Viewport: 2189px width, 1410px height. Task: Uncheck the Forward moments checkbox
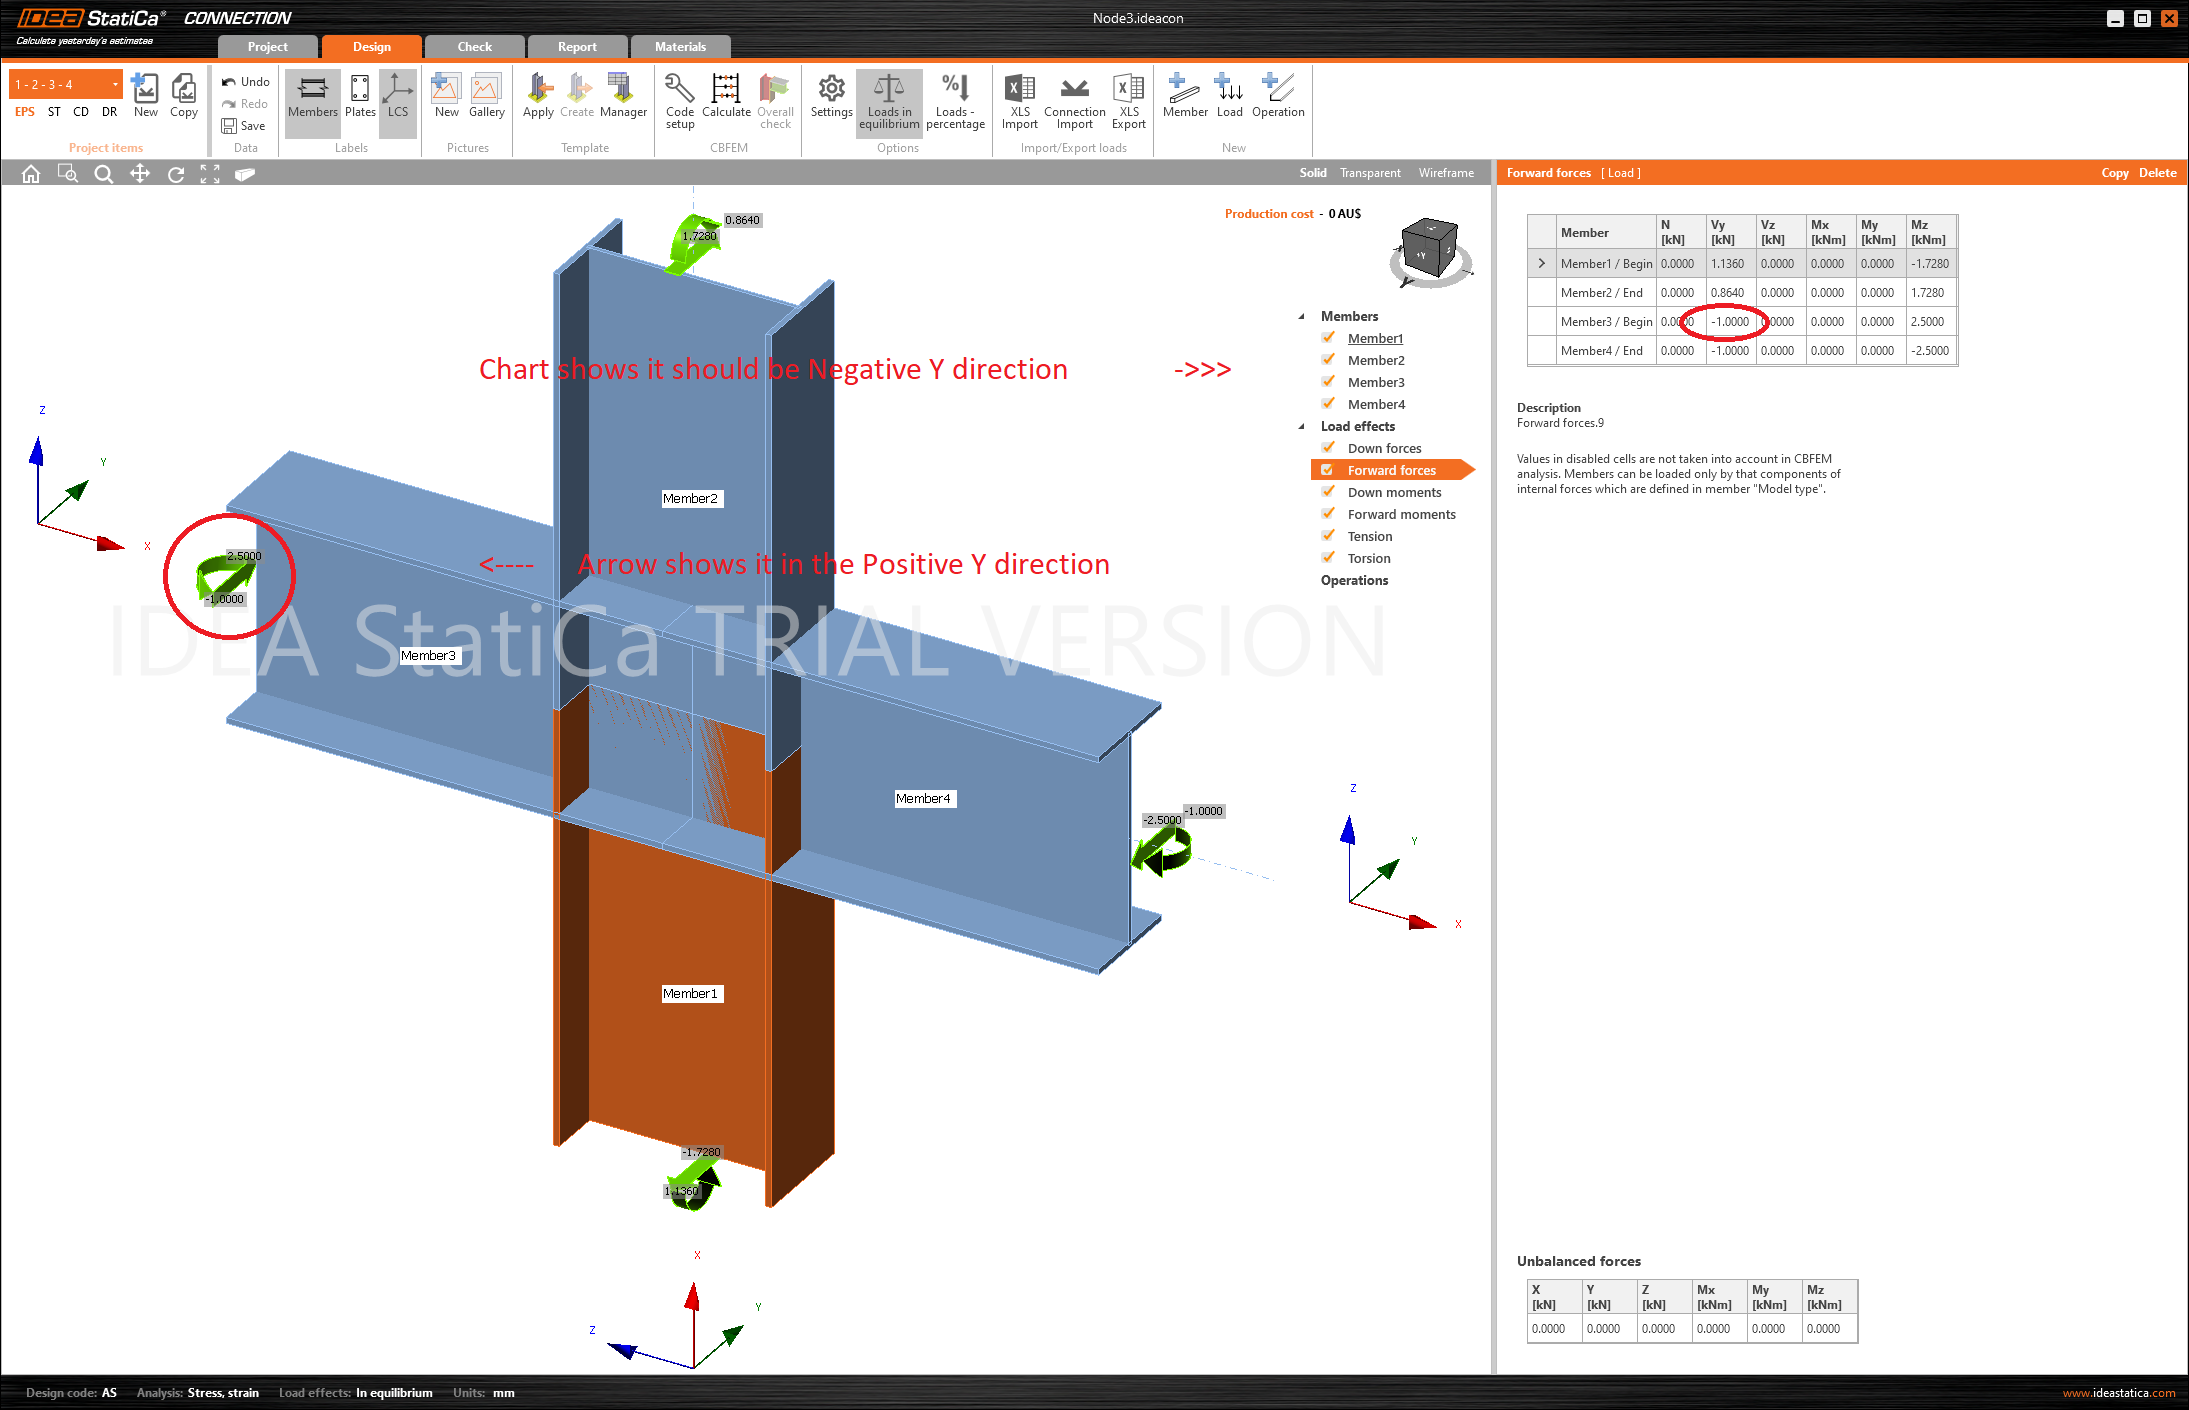coord(1328,514)
